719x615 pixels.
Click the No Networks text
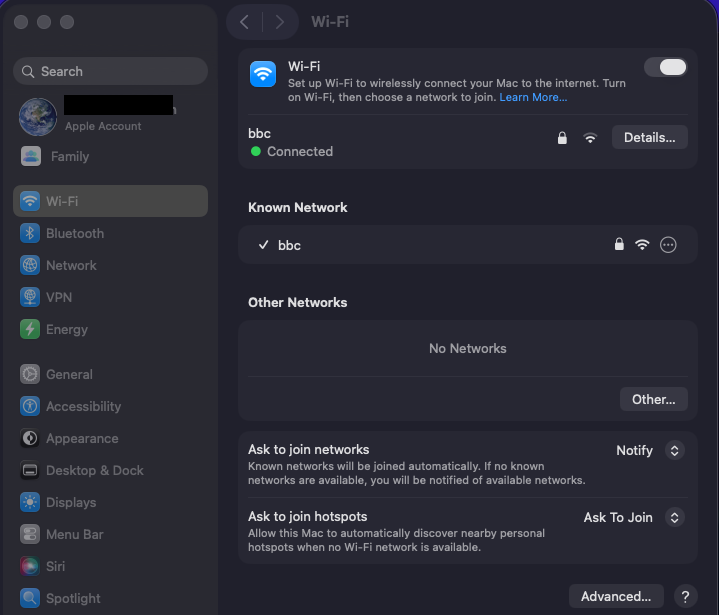(x=468, y=349)
